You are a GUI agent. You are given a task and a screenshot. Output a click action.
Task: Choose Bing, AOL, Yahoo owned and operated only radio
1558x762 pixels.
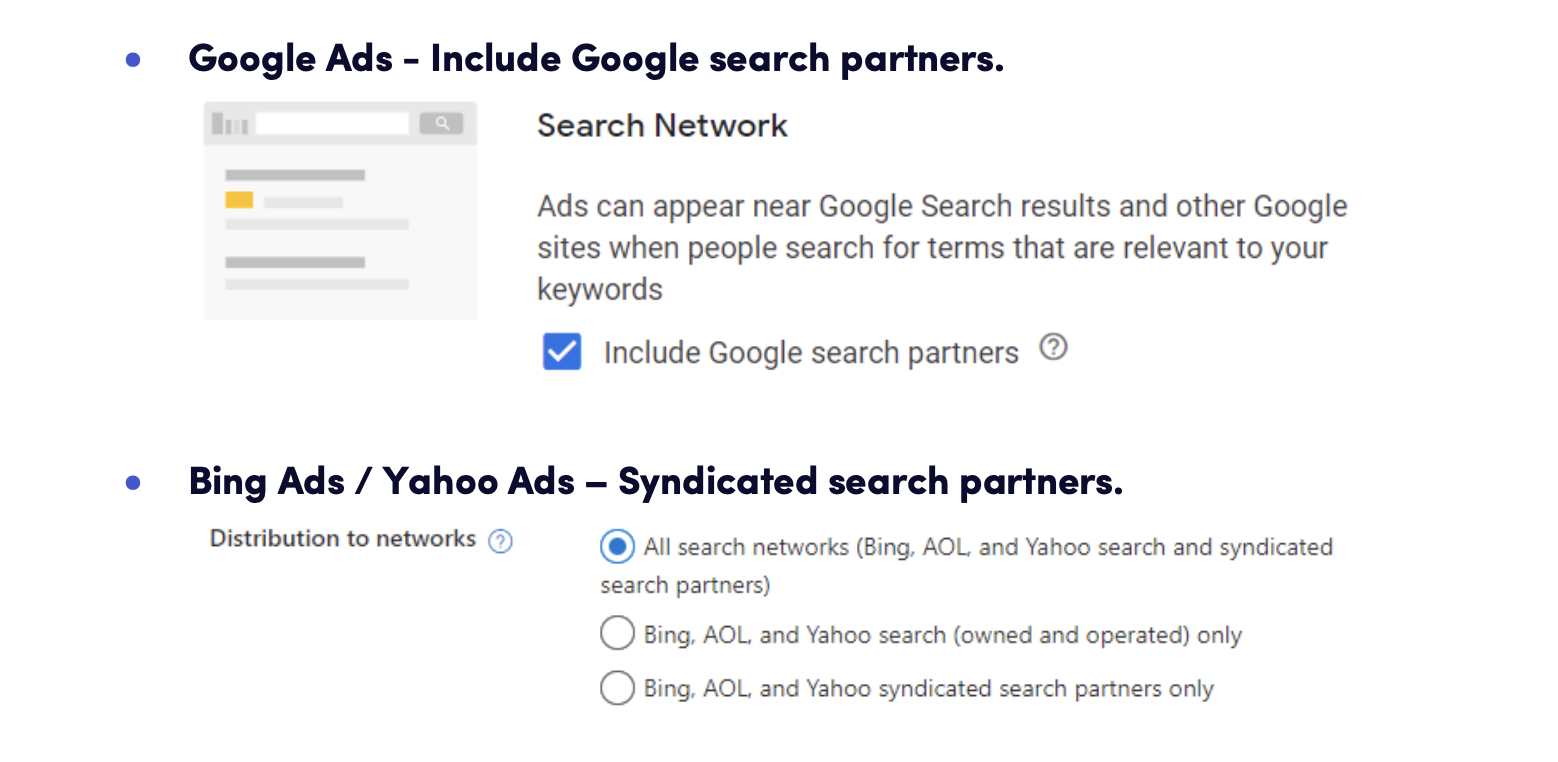tap(617, 634)
